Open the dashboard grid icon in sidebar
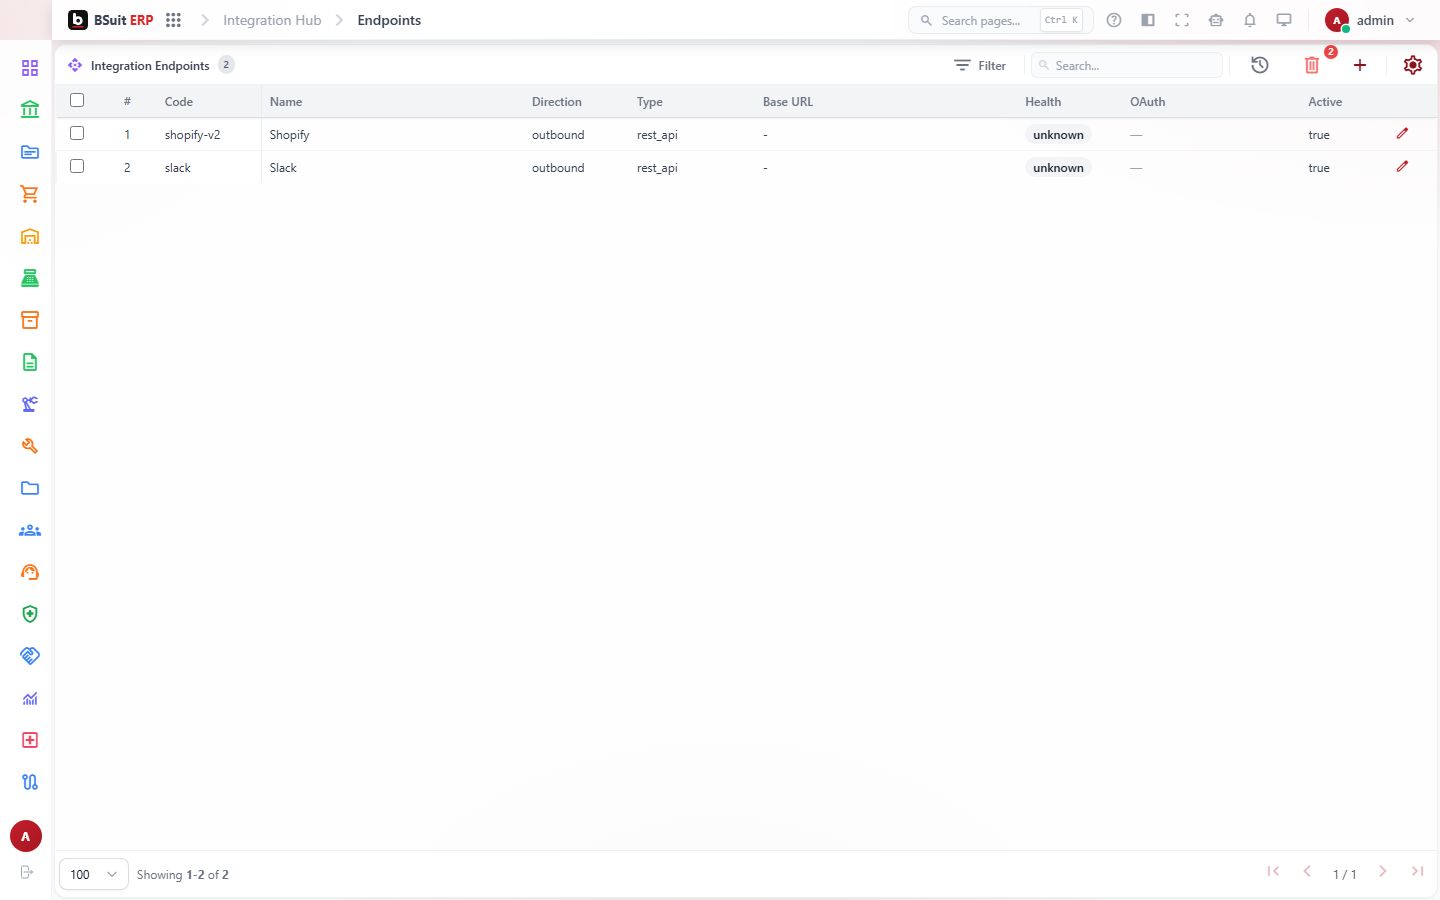 pos(30,68)
